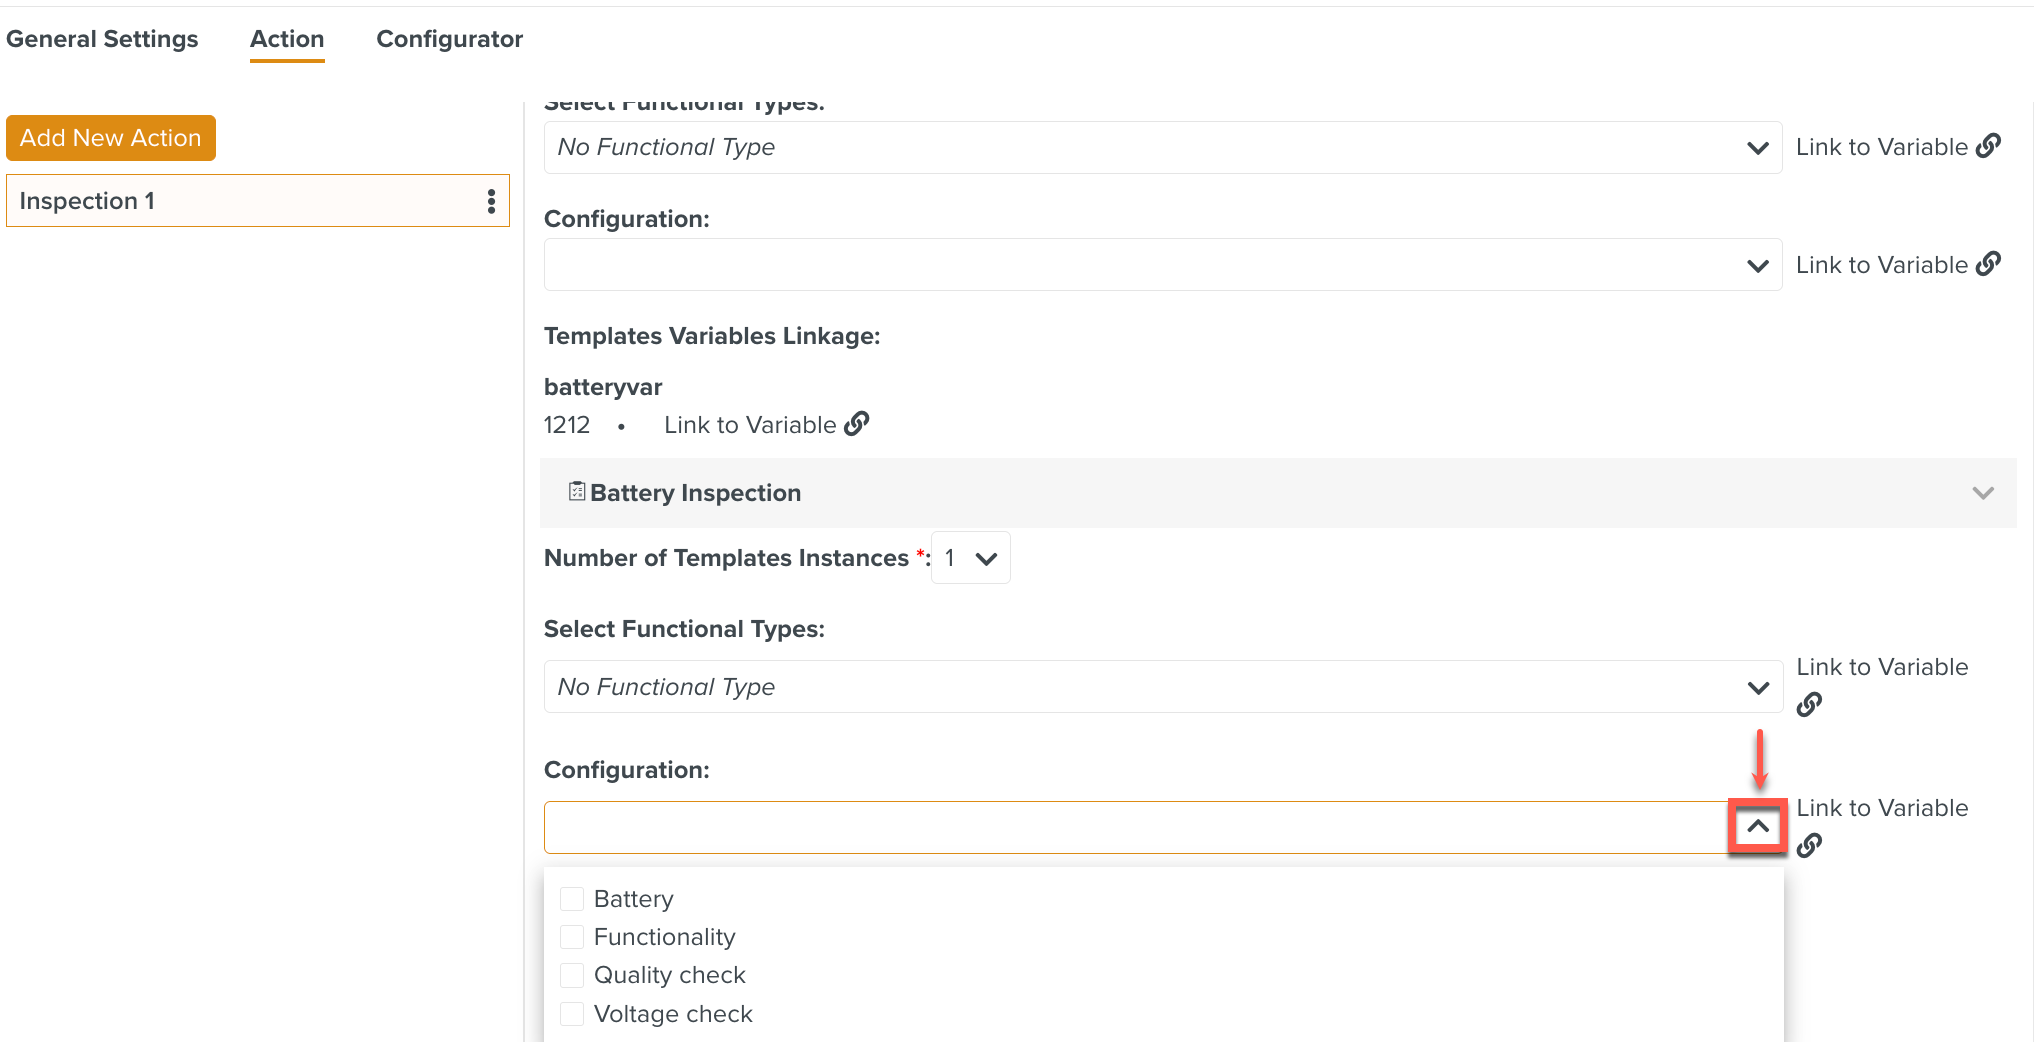Viewport: 2034px width, 1042px height.
Task: Click the chevron on the No Functional Type dropdown
Action: pyautogui.click(x=1758, y=147)
